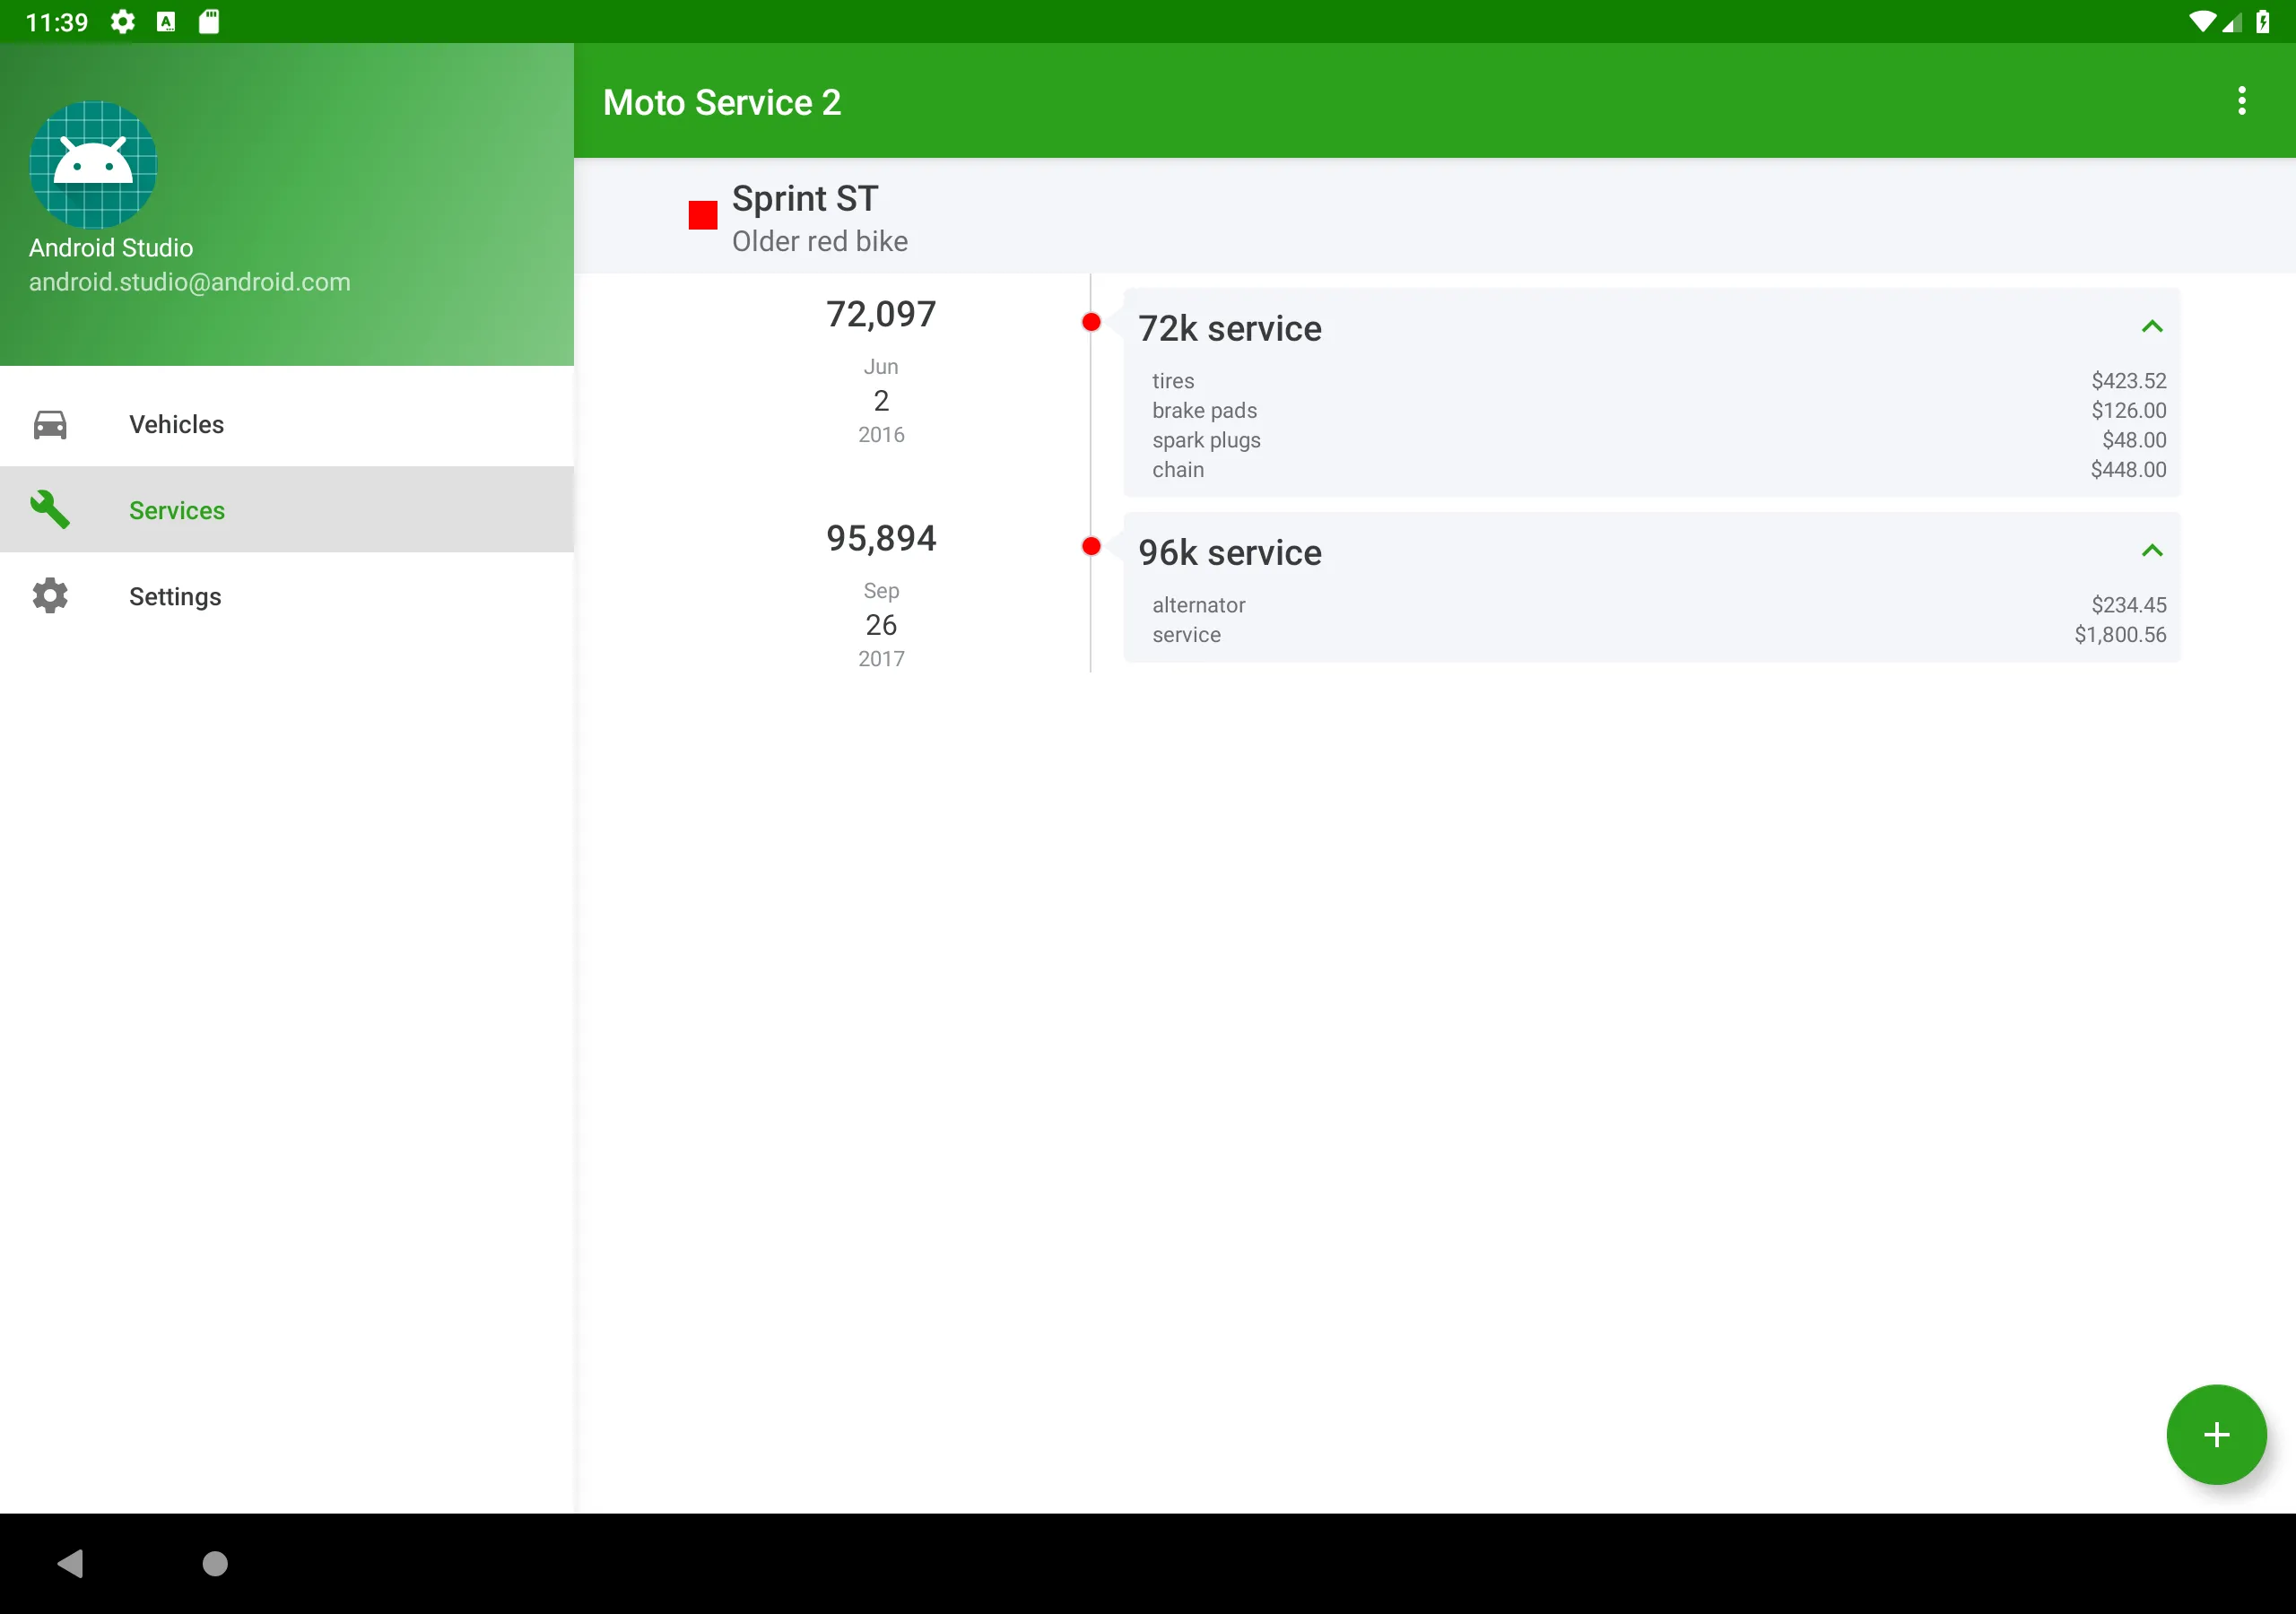The height and width of the screenshot is (1614, 2296).
Task: Click the Settings gear icon
Action: pos(49,595)
